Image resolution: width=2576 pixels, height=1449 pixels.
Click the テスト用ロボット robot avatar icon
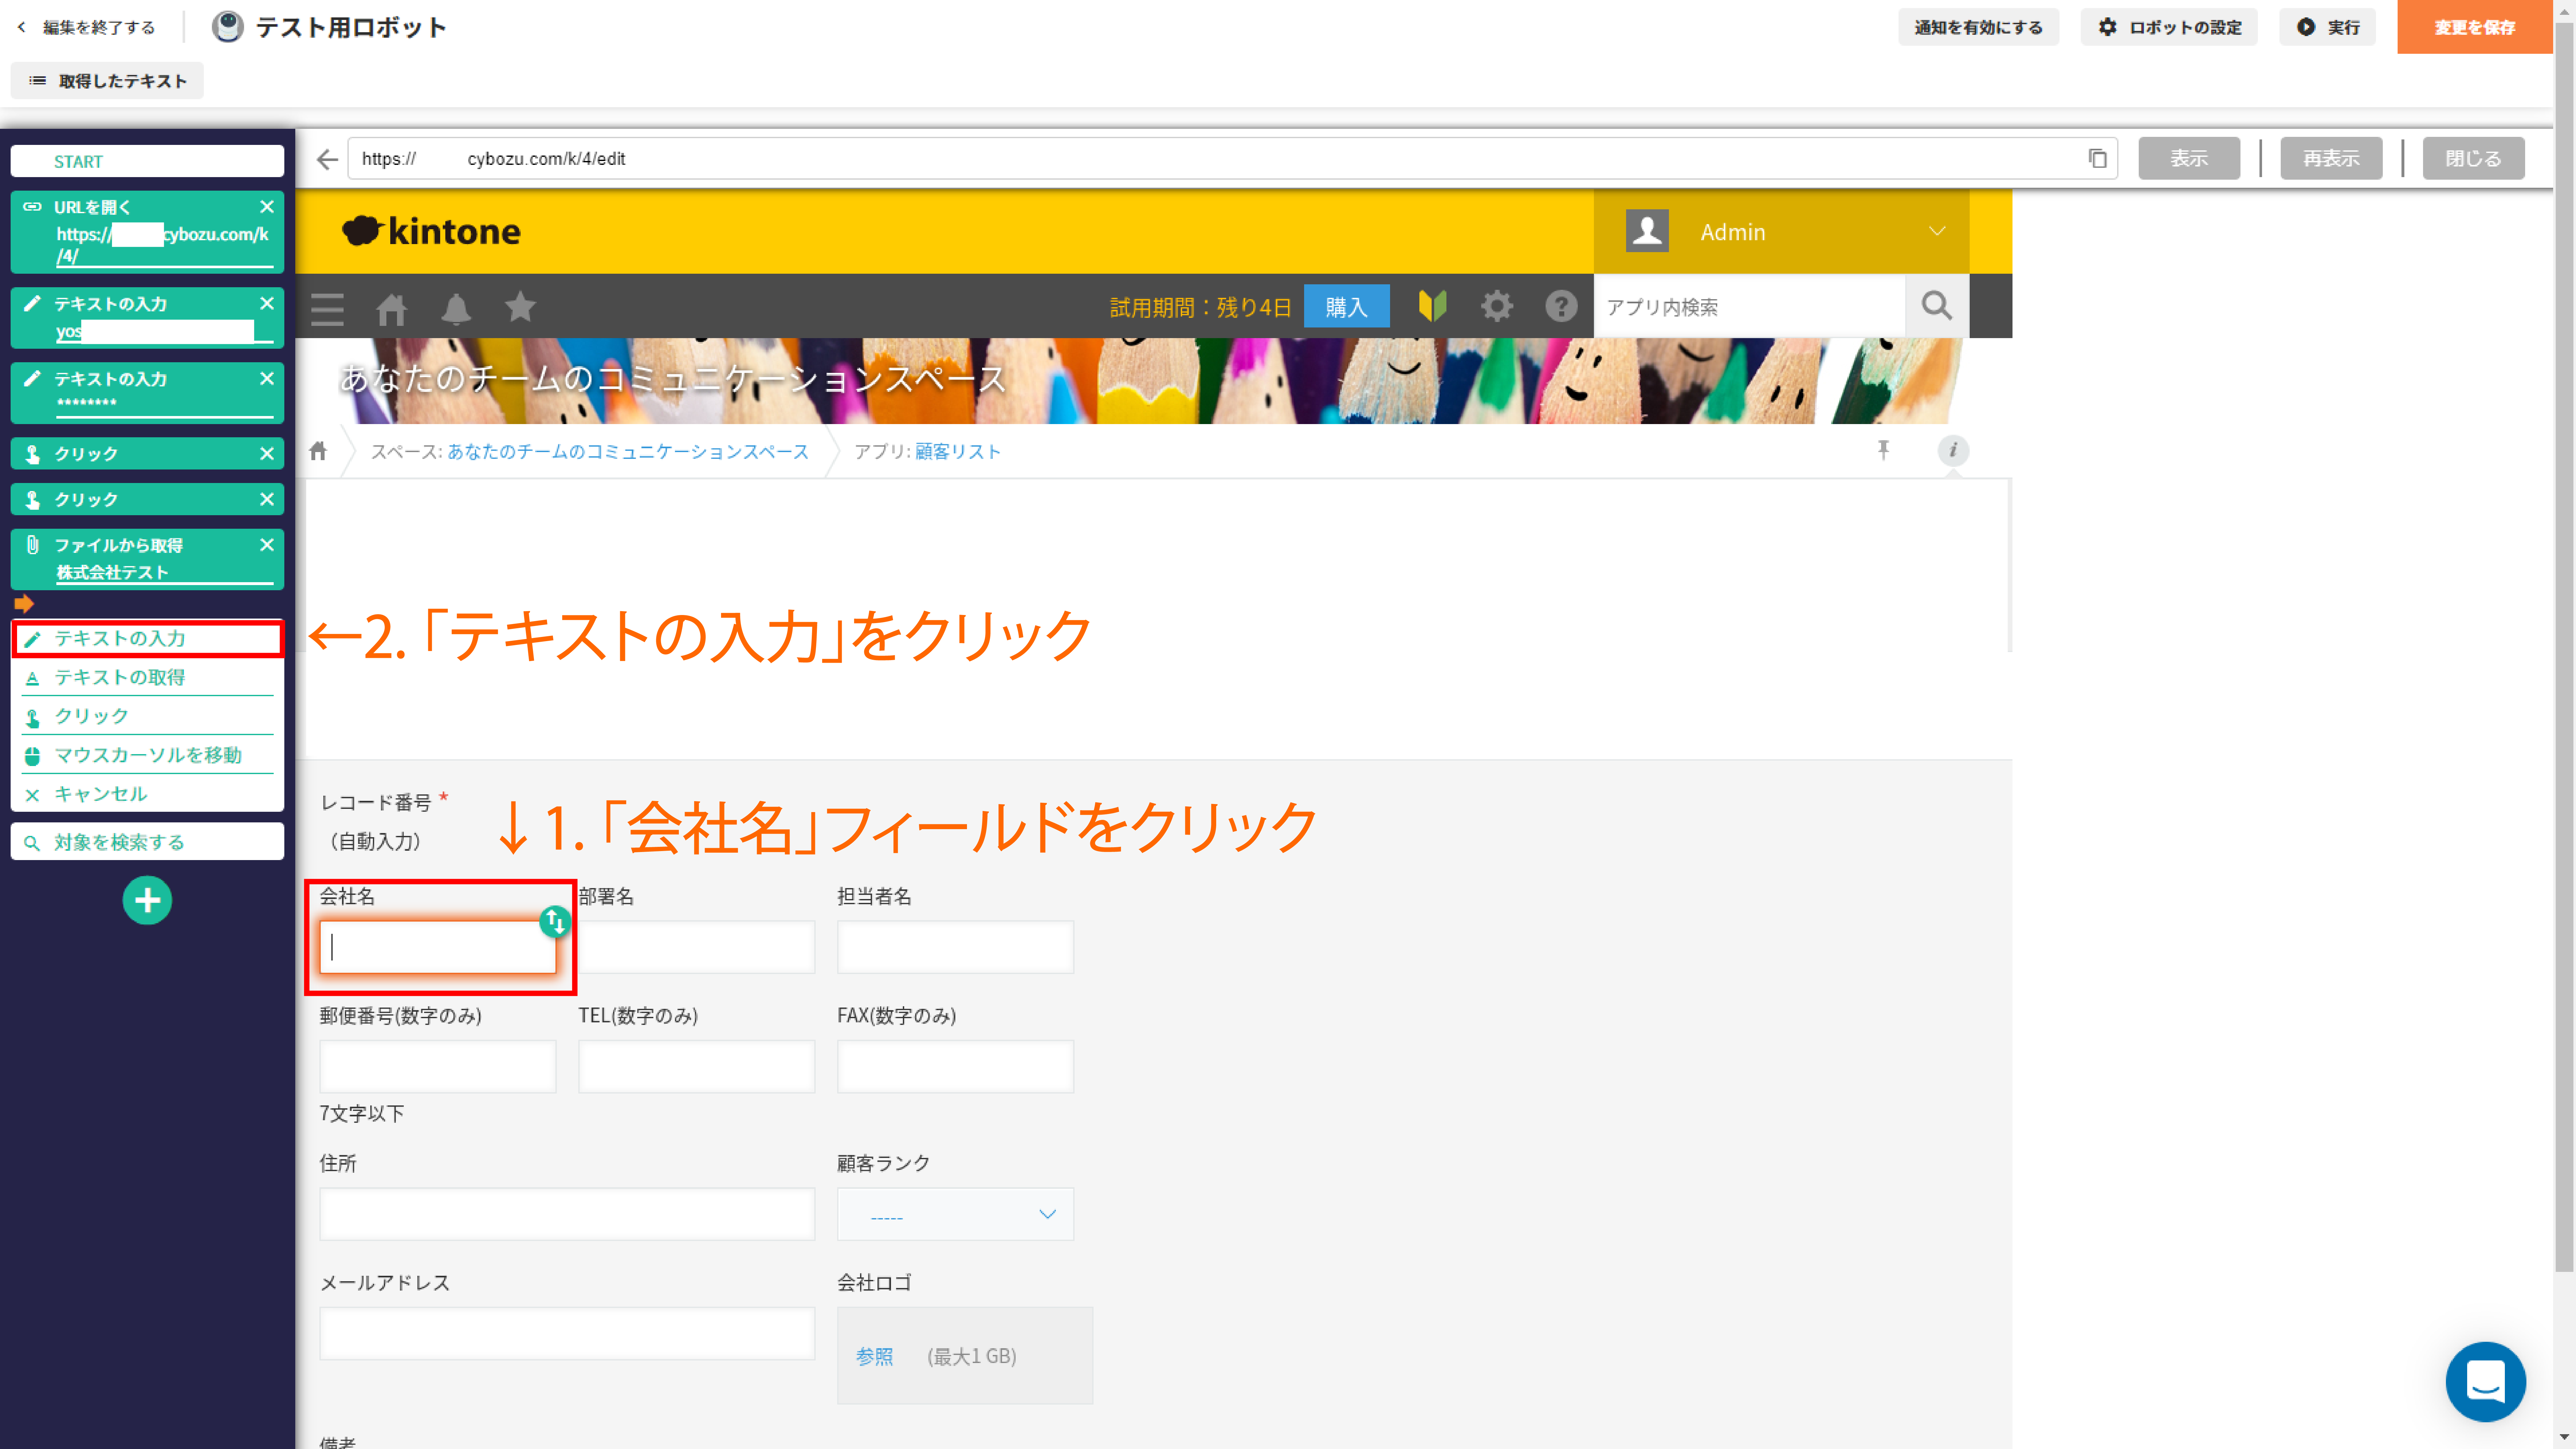click(228, 27)
